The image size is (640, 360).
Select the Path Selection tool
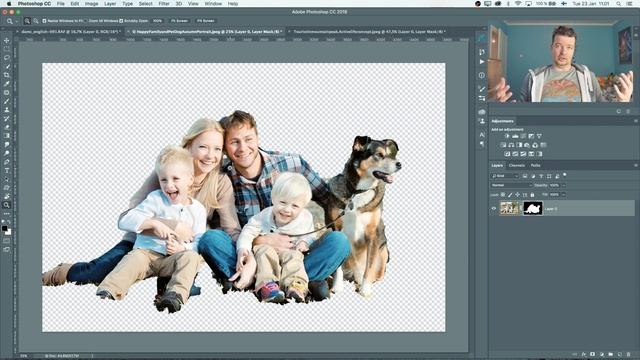point(7,180)
